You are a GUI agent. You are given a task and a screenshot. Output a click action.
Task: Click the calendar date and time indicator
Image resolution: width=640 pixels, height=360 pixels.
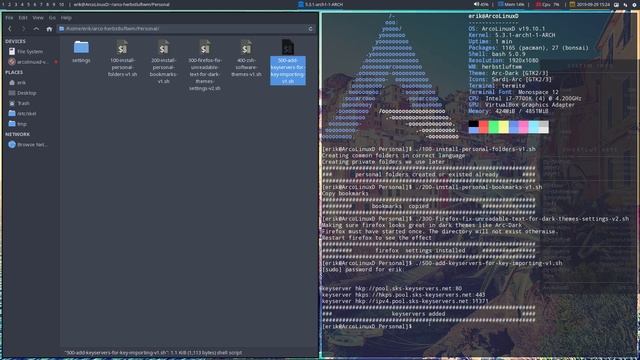pos(590,4)
